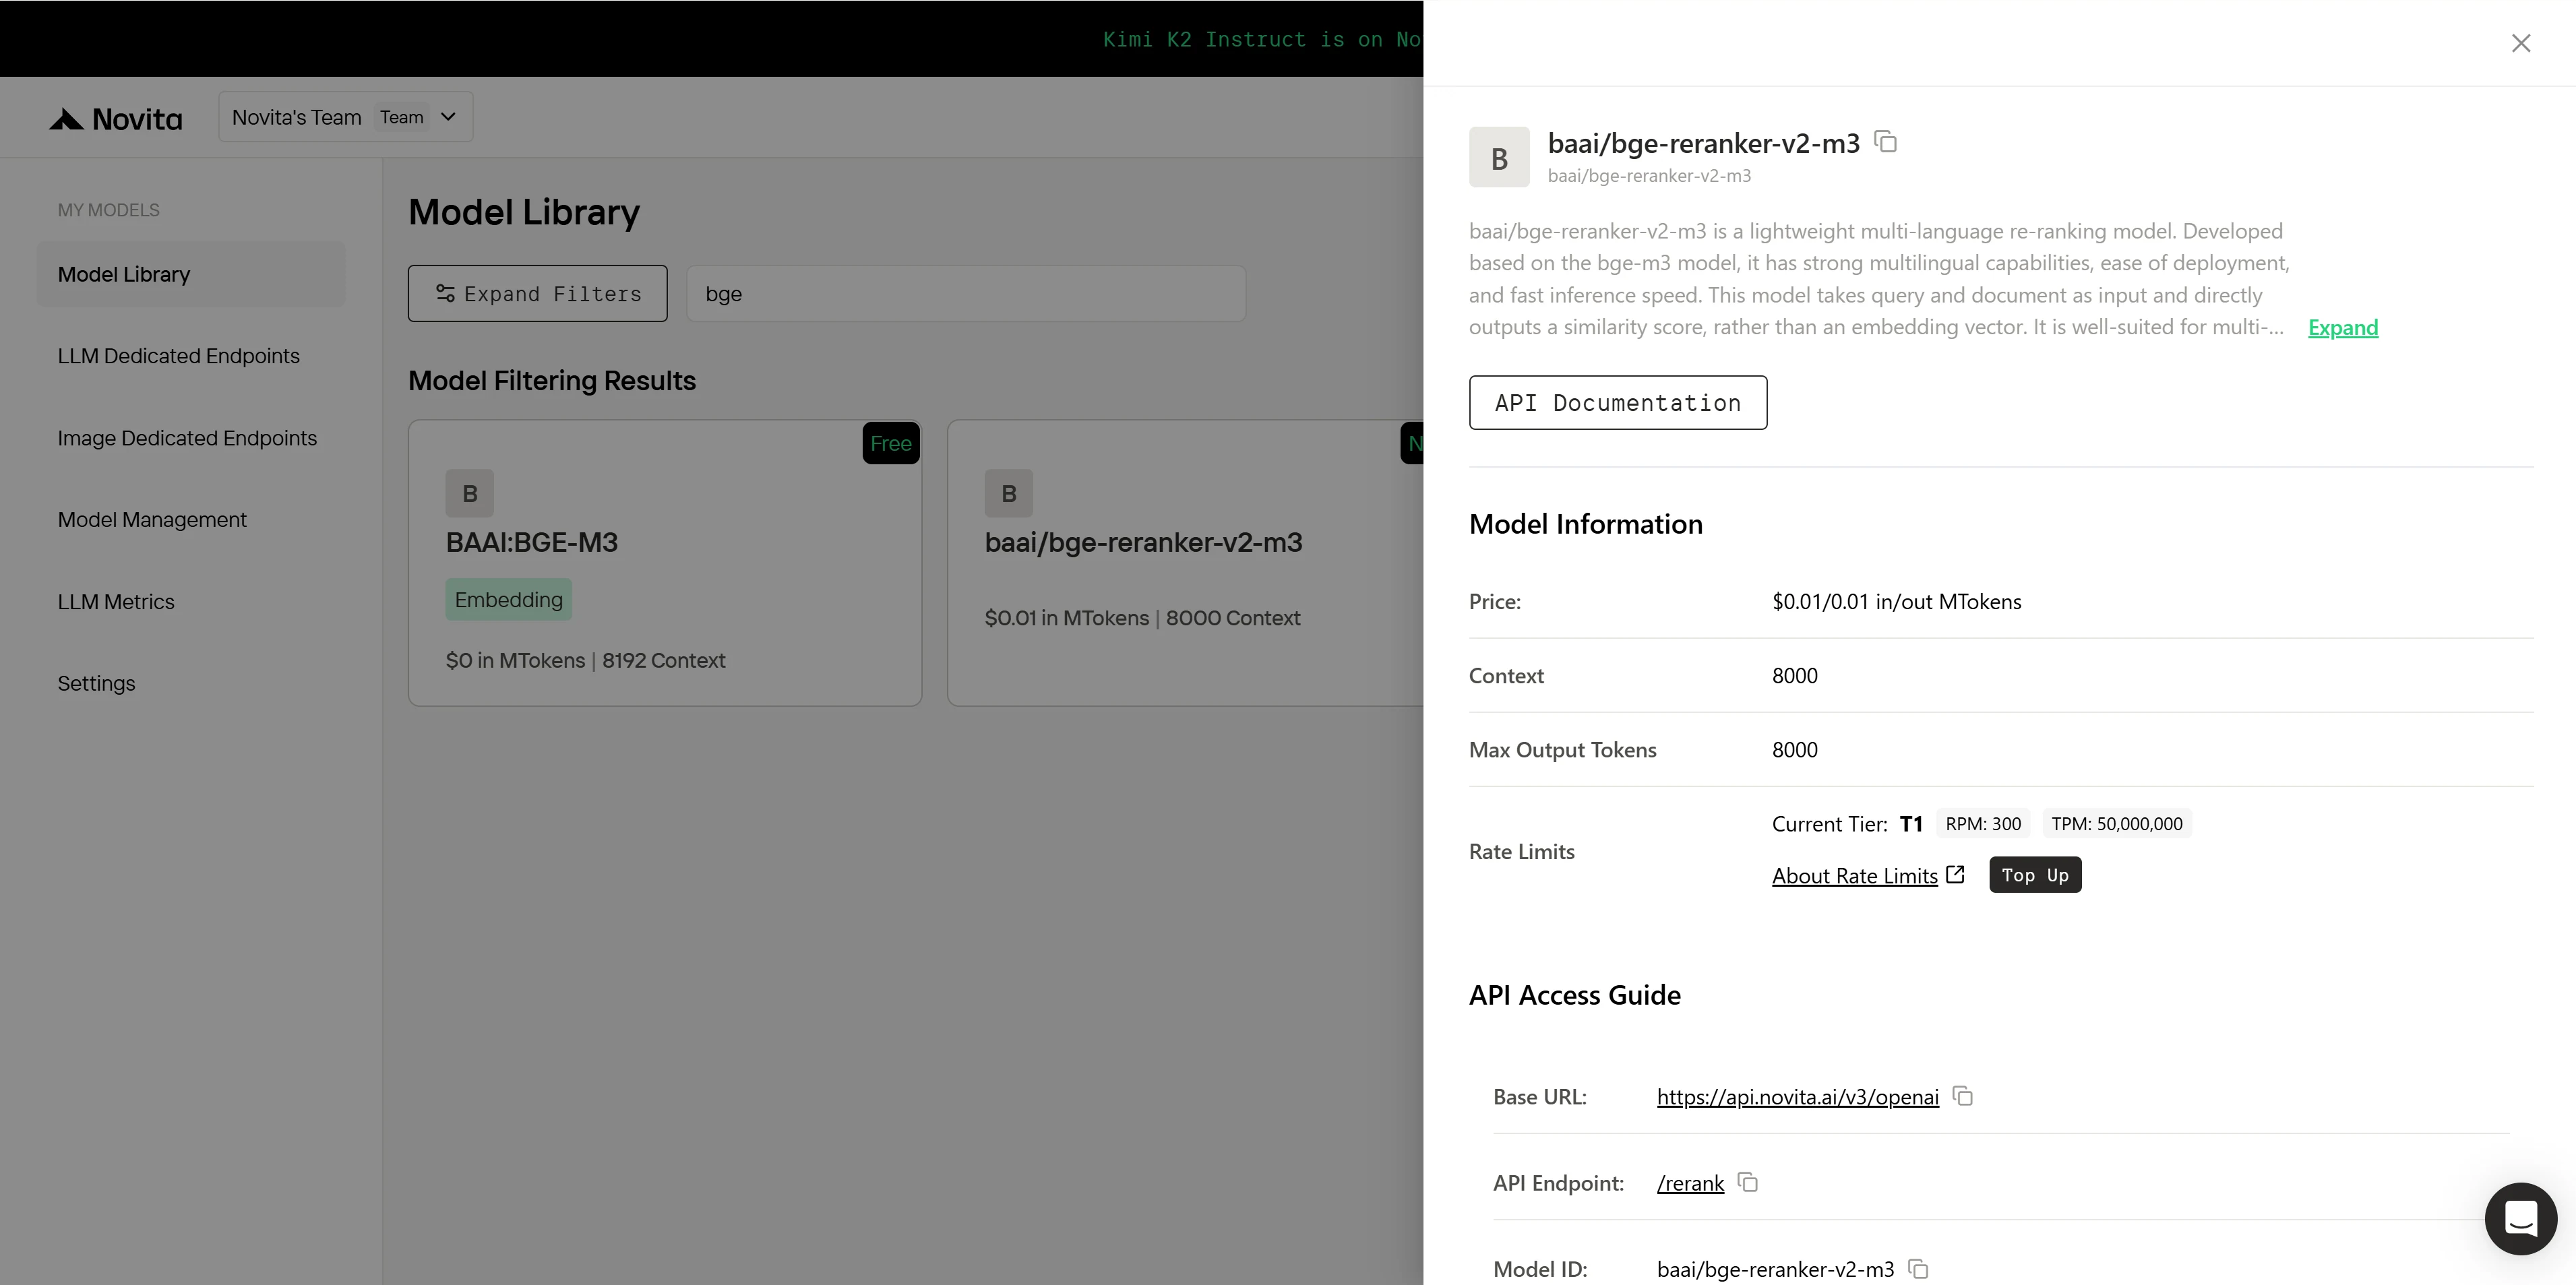
Task: Click the price value '$0.01/0.01 in/out MTokens'
Action: pyautogui.click(x=1897, y=601)
